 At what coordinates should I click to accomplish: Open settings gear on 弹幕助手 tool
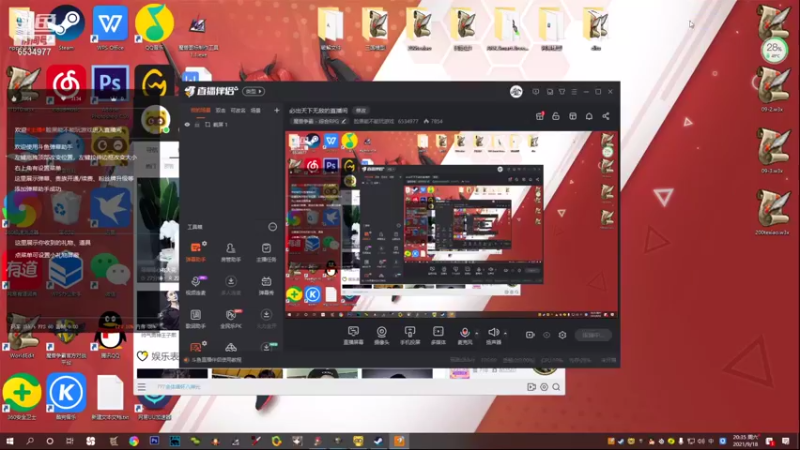(x=205, y=244)
